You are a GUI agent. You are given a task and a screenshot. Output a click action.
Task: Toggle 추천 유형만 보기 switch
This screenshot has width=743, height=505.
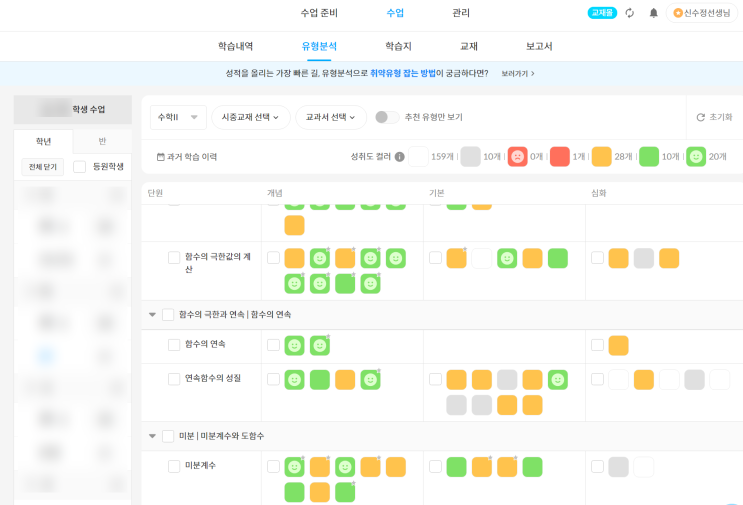coord(387,117)
